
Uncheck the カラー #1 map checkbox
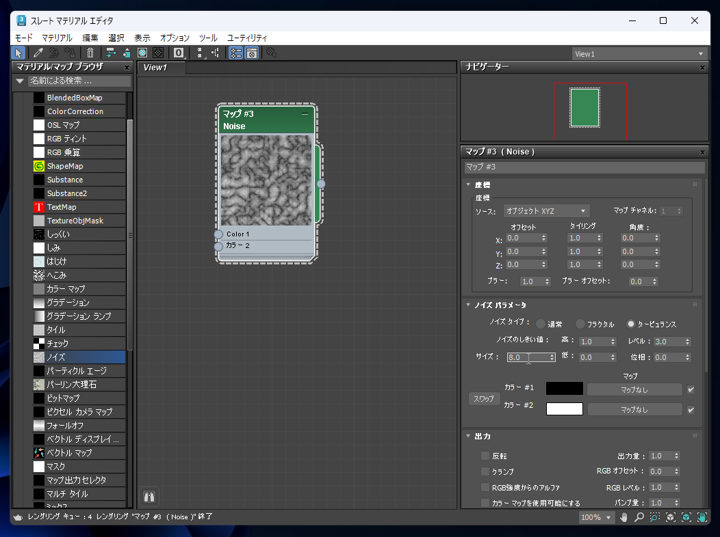point(691,390)
